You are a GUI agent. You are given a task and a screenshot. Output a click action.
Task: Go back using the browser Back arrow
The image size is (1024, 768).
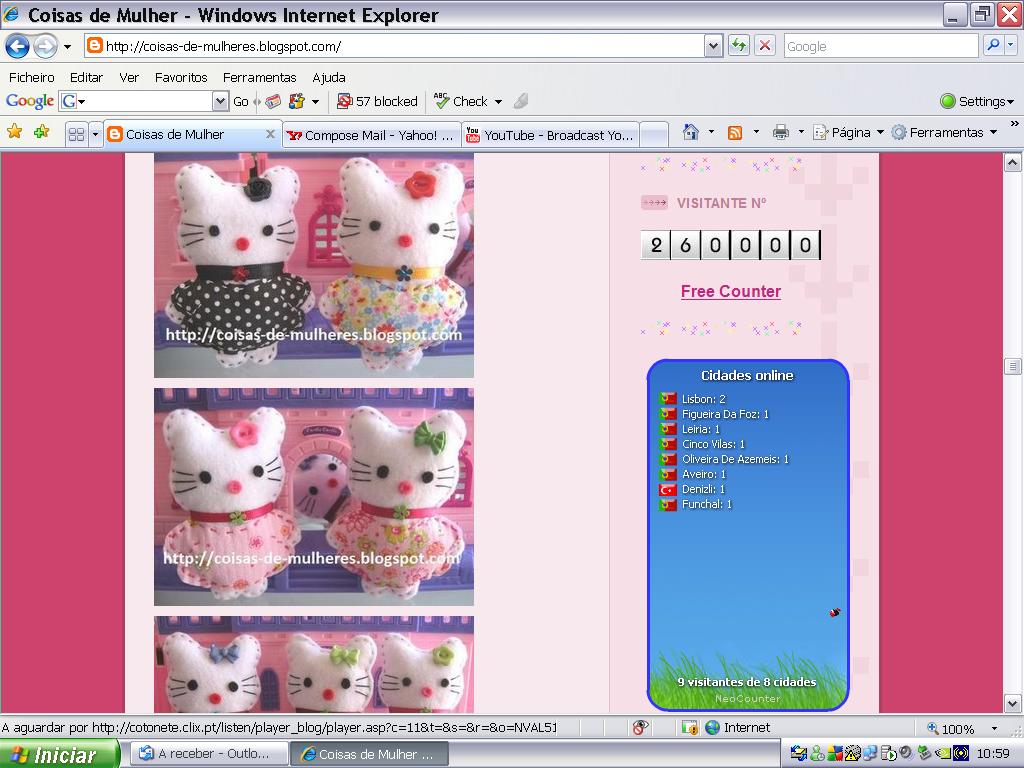click(17, 46)
